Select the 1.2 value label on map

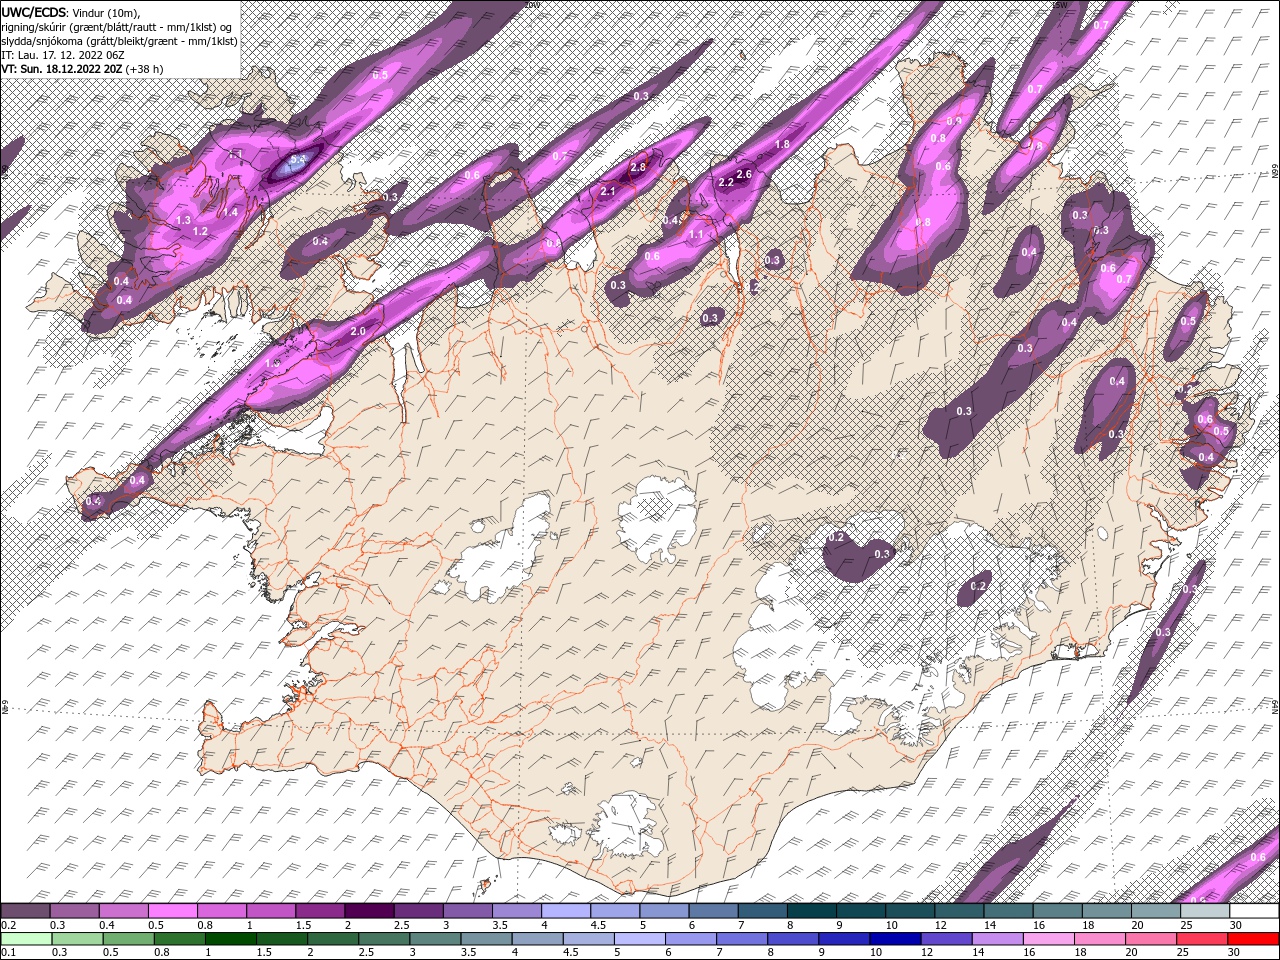(200, 231)
